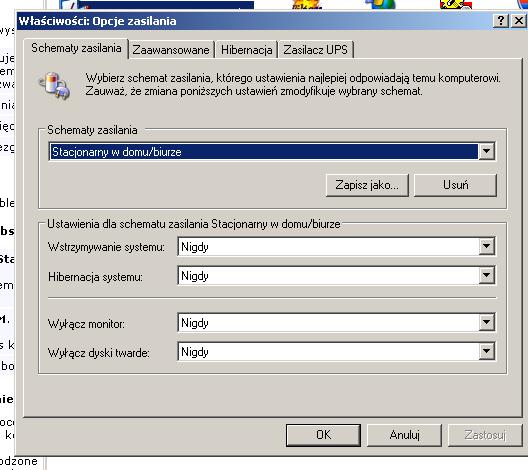Switch to the Hibernacja tab
Screen dimensions: 528x470
tap(246, 50)
